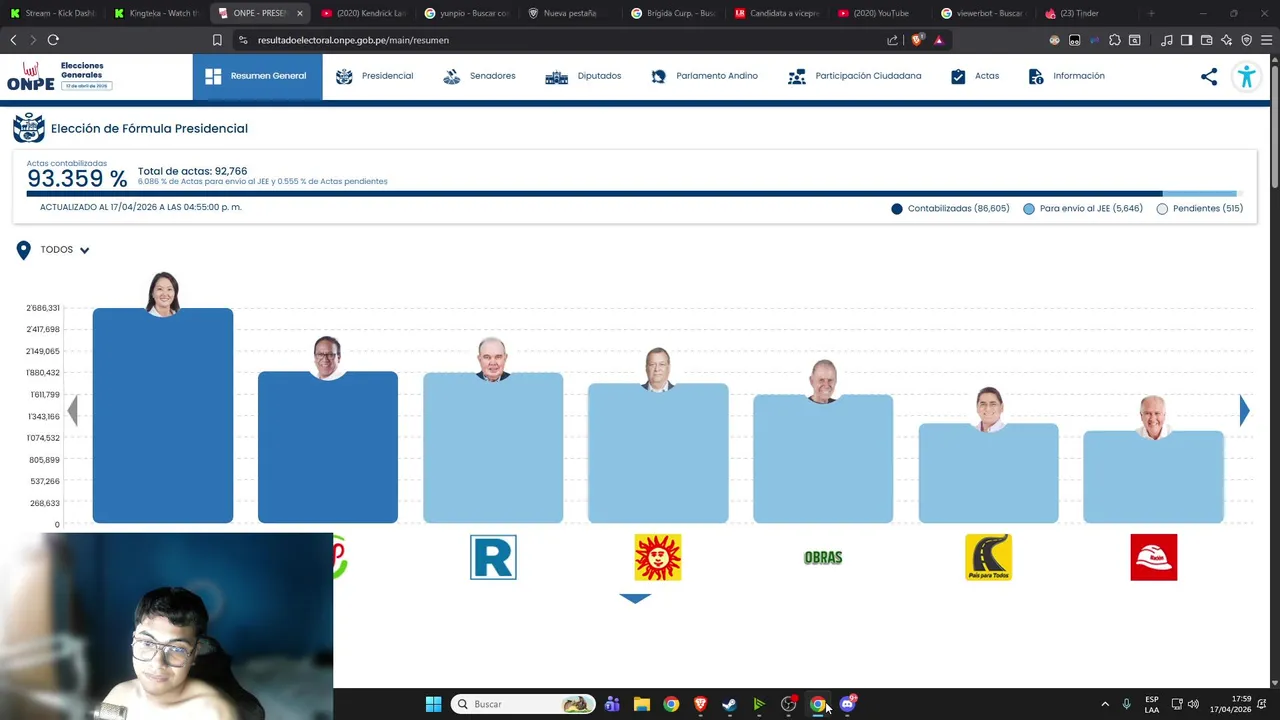This screenshot has height=720, width=1280.
Task: Click the second candidate's bar photo
Action: pos(327,358)
